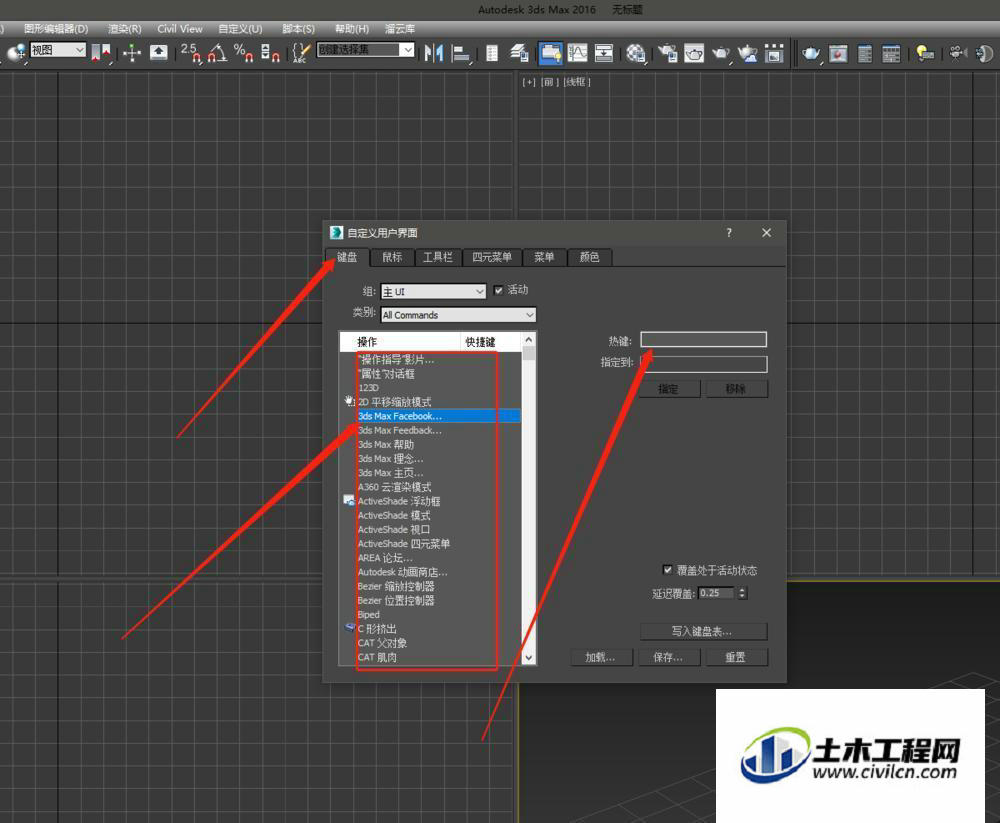Viewport: 1000px width, 823px height.
Task: Click the Render Production teapot icon
Action: (x=721, y=53)
